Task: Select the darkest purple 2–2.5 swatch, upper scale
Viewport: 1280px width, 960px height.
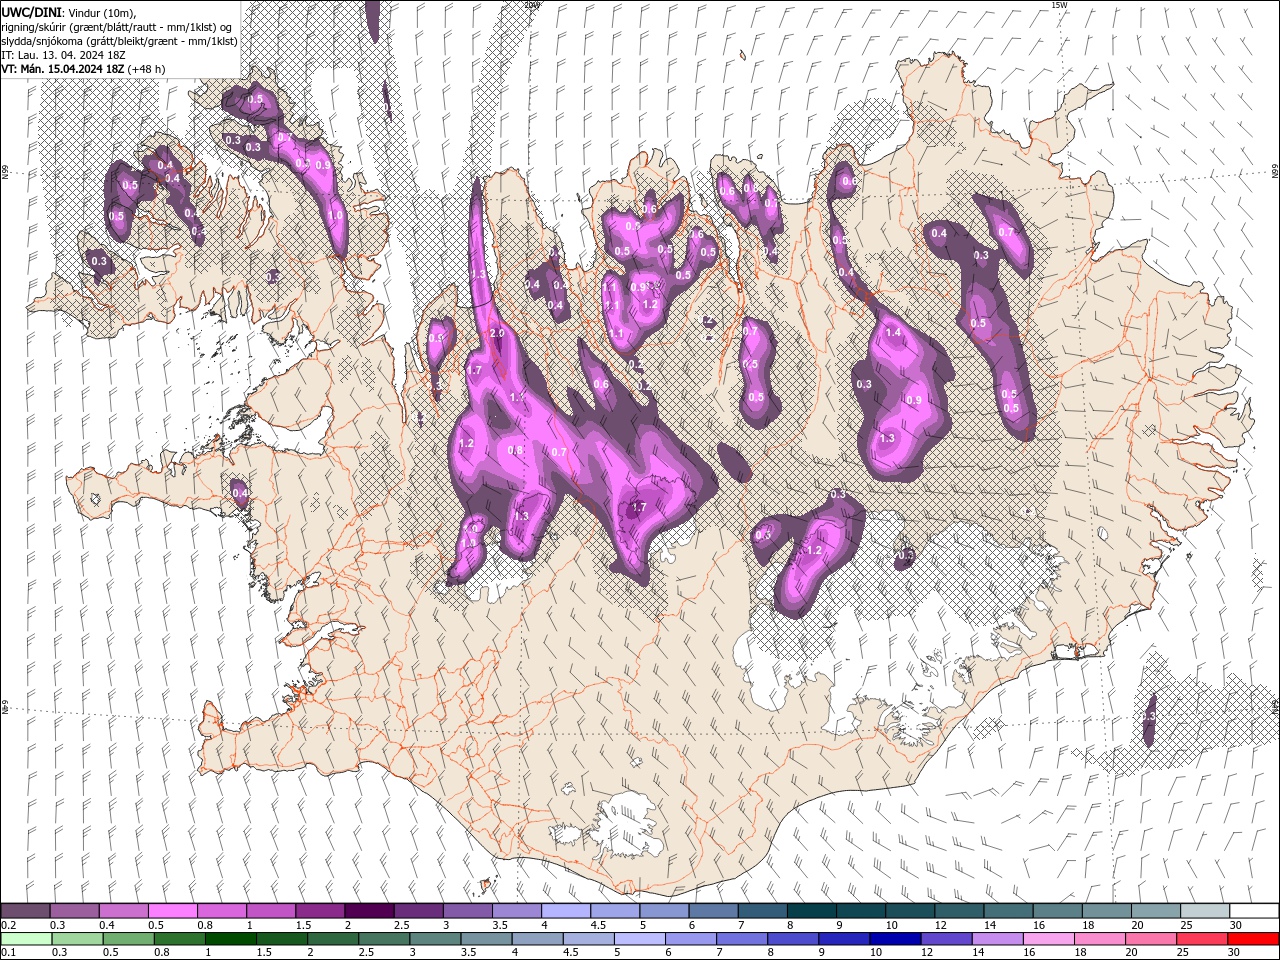Action: pos(369,910)
